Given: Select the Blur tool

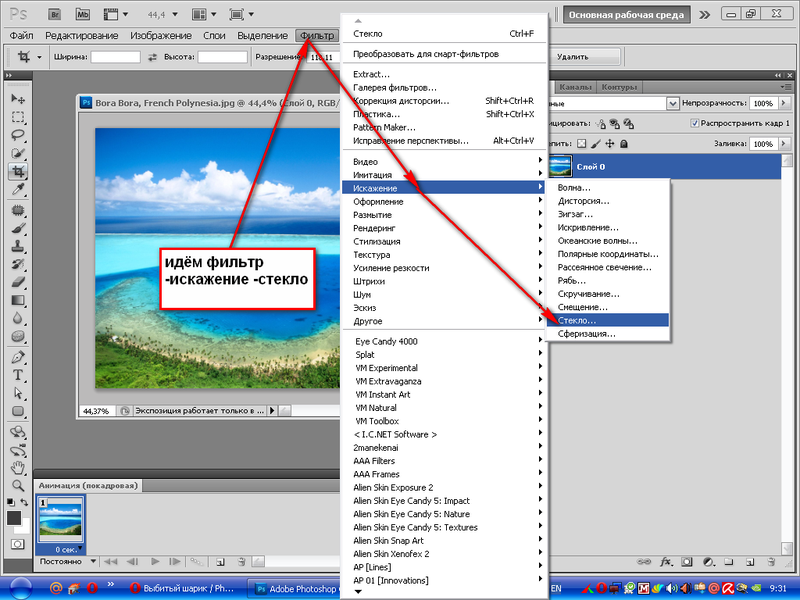Looking at the screenshot, I should click(x=18, y=318).
